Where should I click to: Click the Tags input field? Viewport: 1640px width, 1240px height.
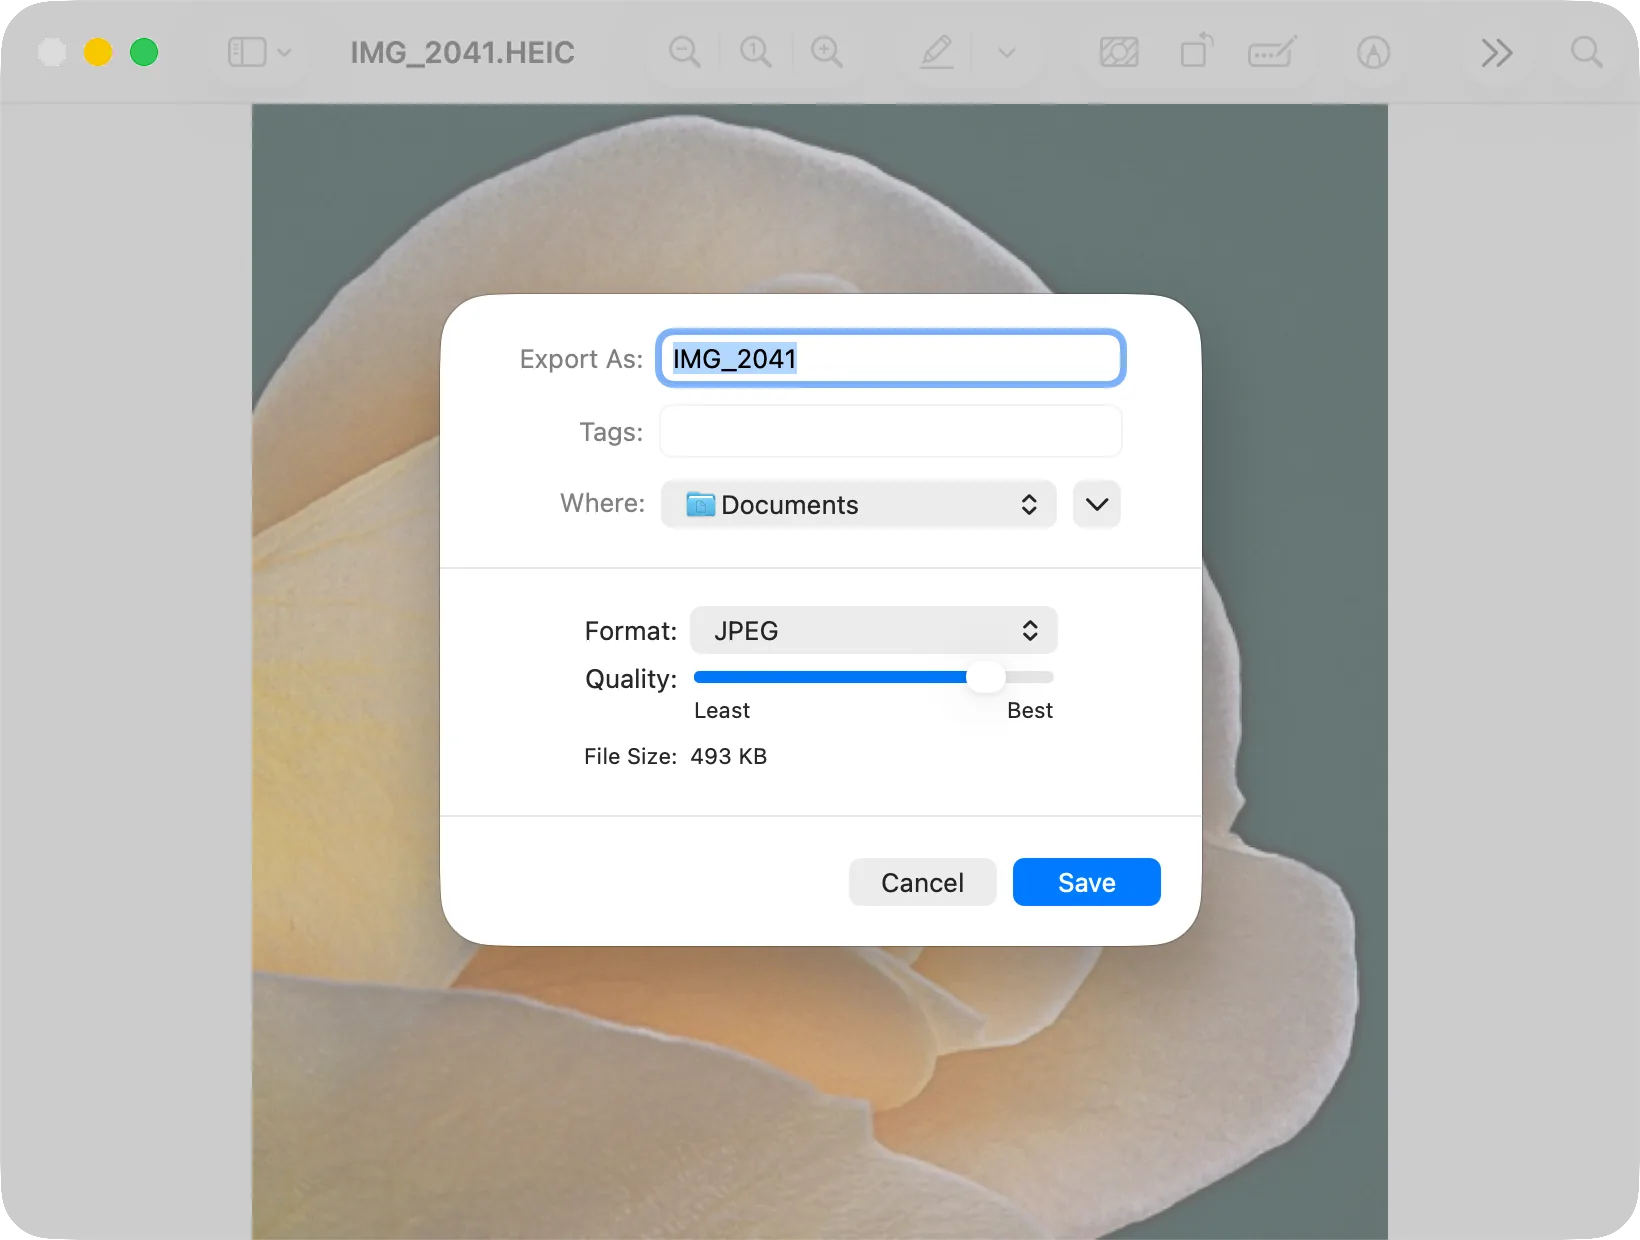tap(891, 431)
